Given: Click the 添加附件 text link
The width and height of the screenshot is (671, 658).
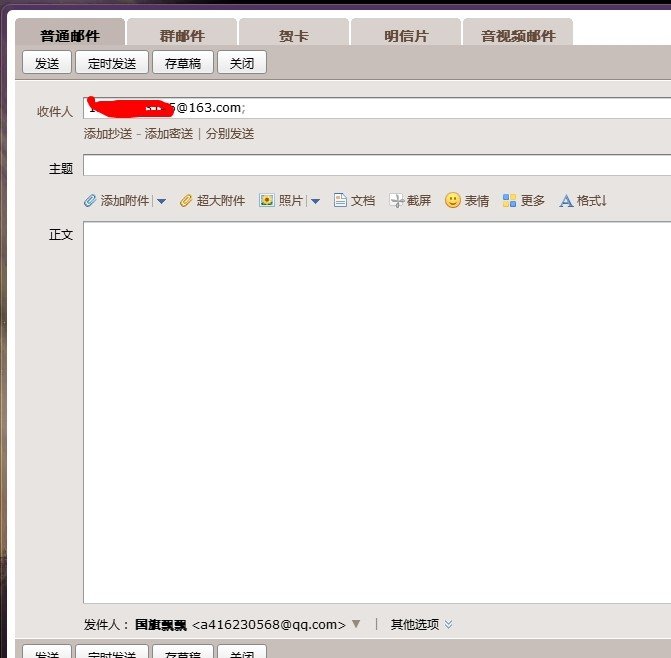Looking at the screenshot, I should [125, 200].
